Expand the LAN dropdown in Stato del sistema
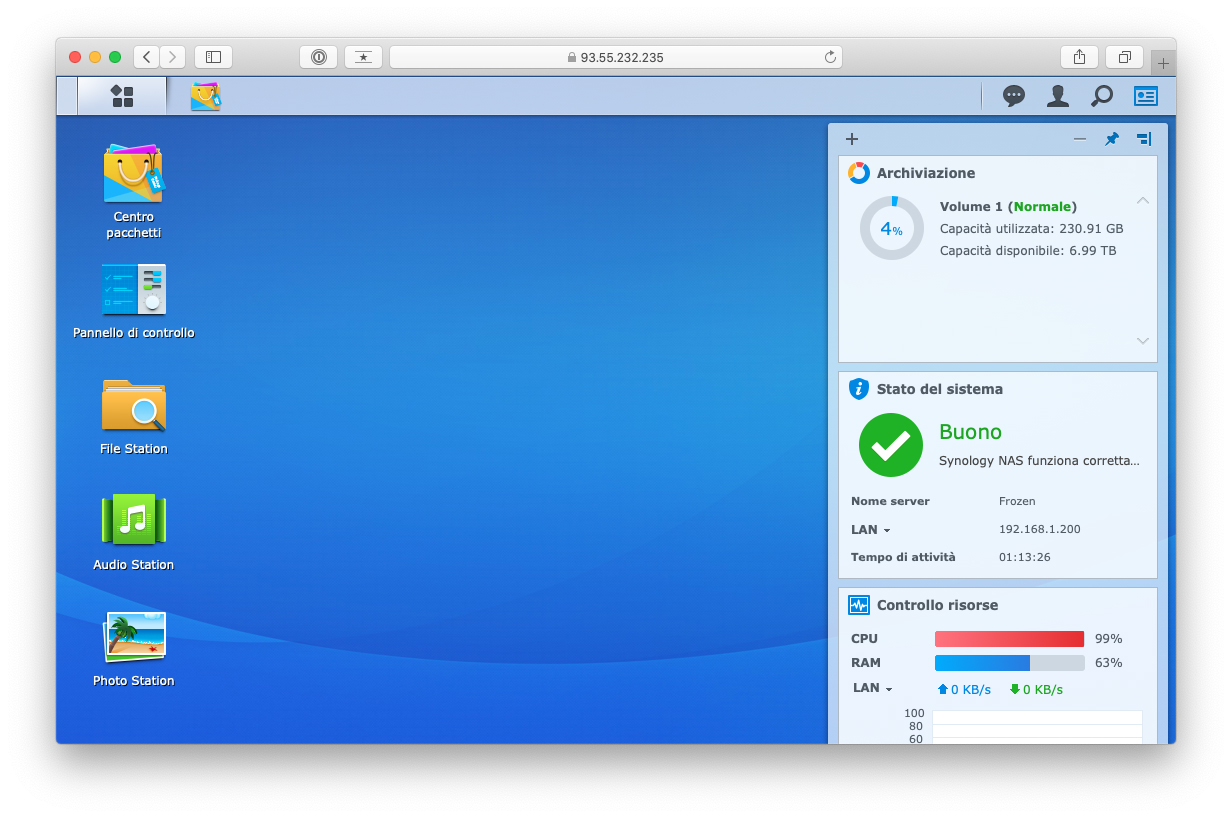Screen dimensions: 1232x818 871,529
